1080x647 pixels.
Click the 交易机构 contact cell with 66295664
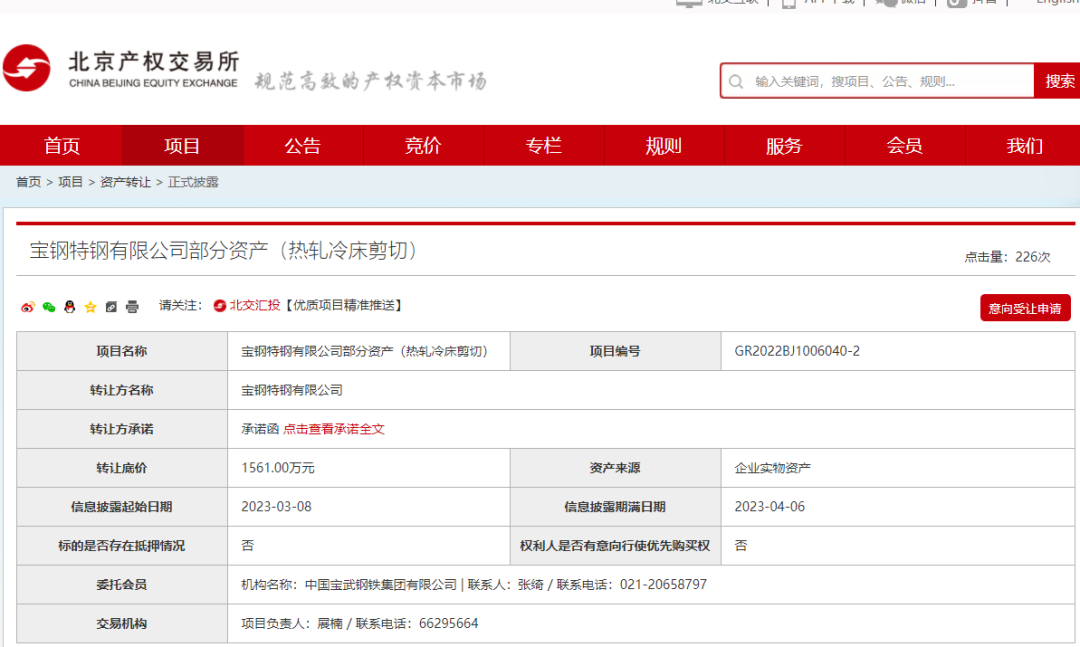651,624
